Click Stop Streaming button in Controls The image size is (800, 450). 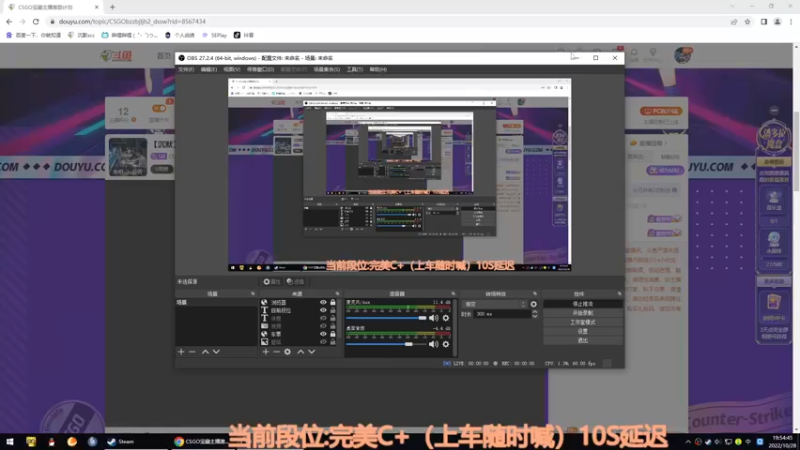point(583,304)
